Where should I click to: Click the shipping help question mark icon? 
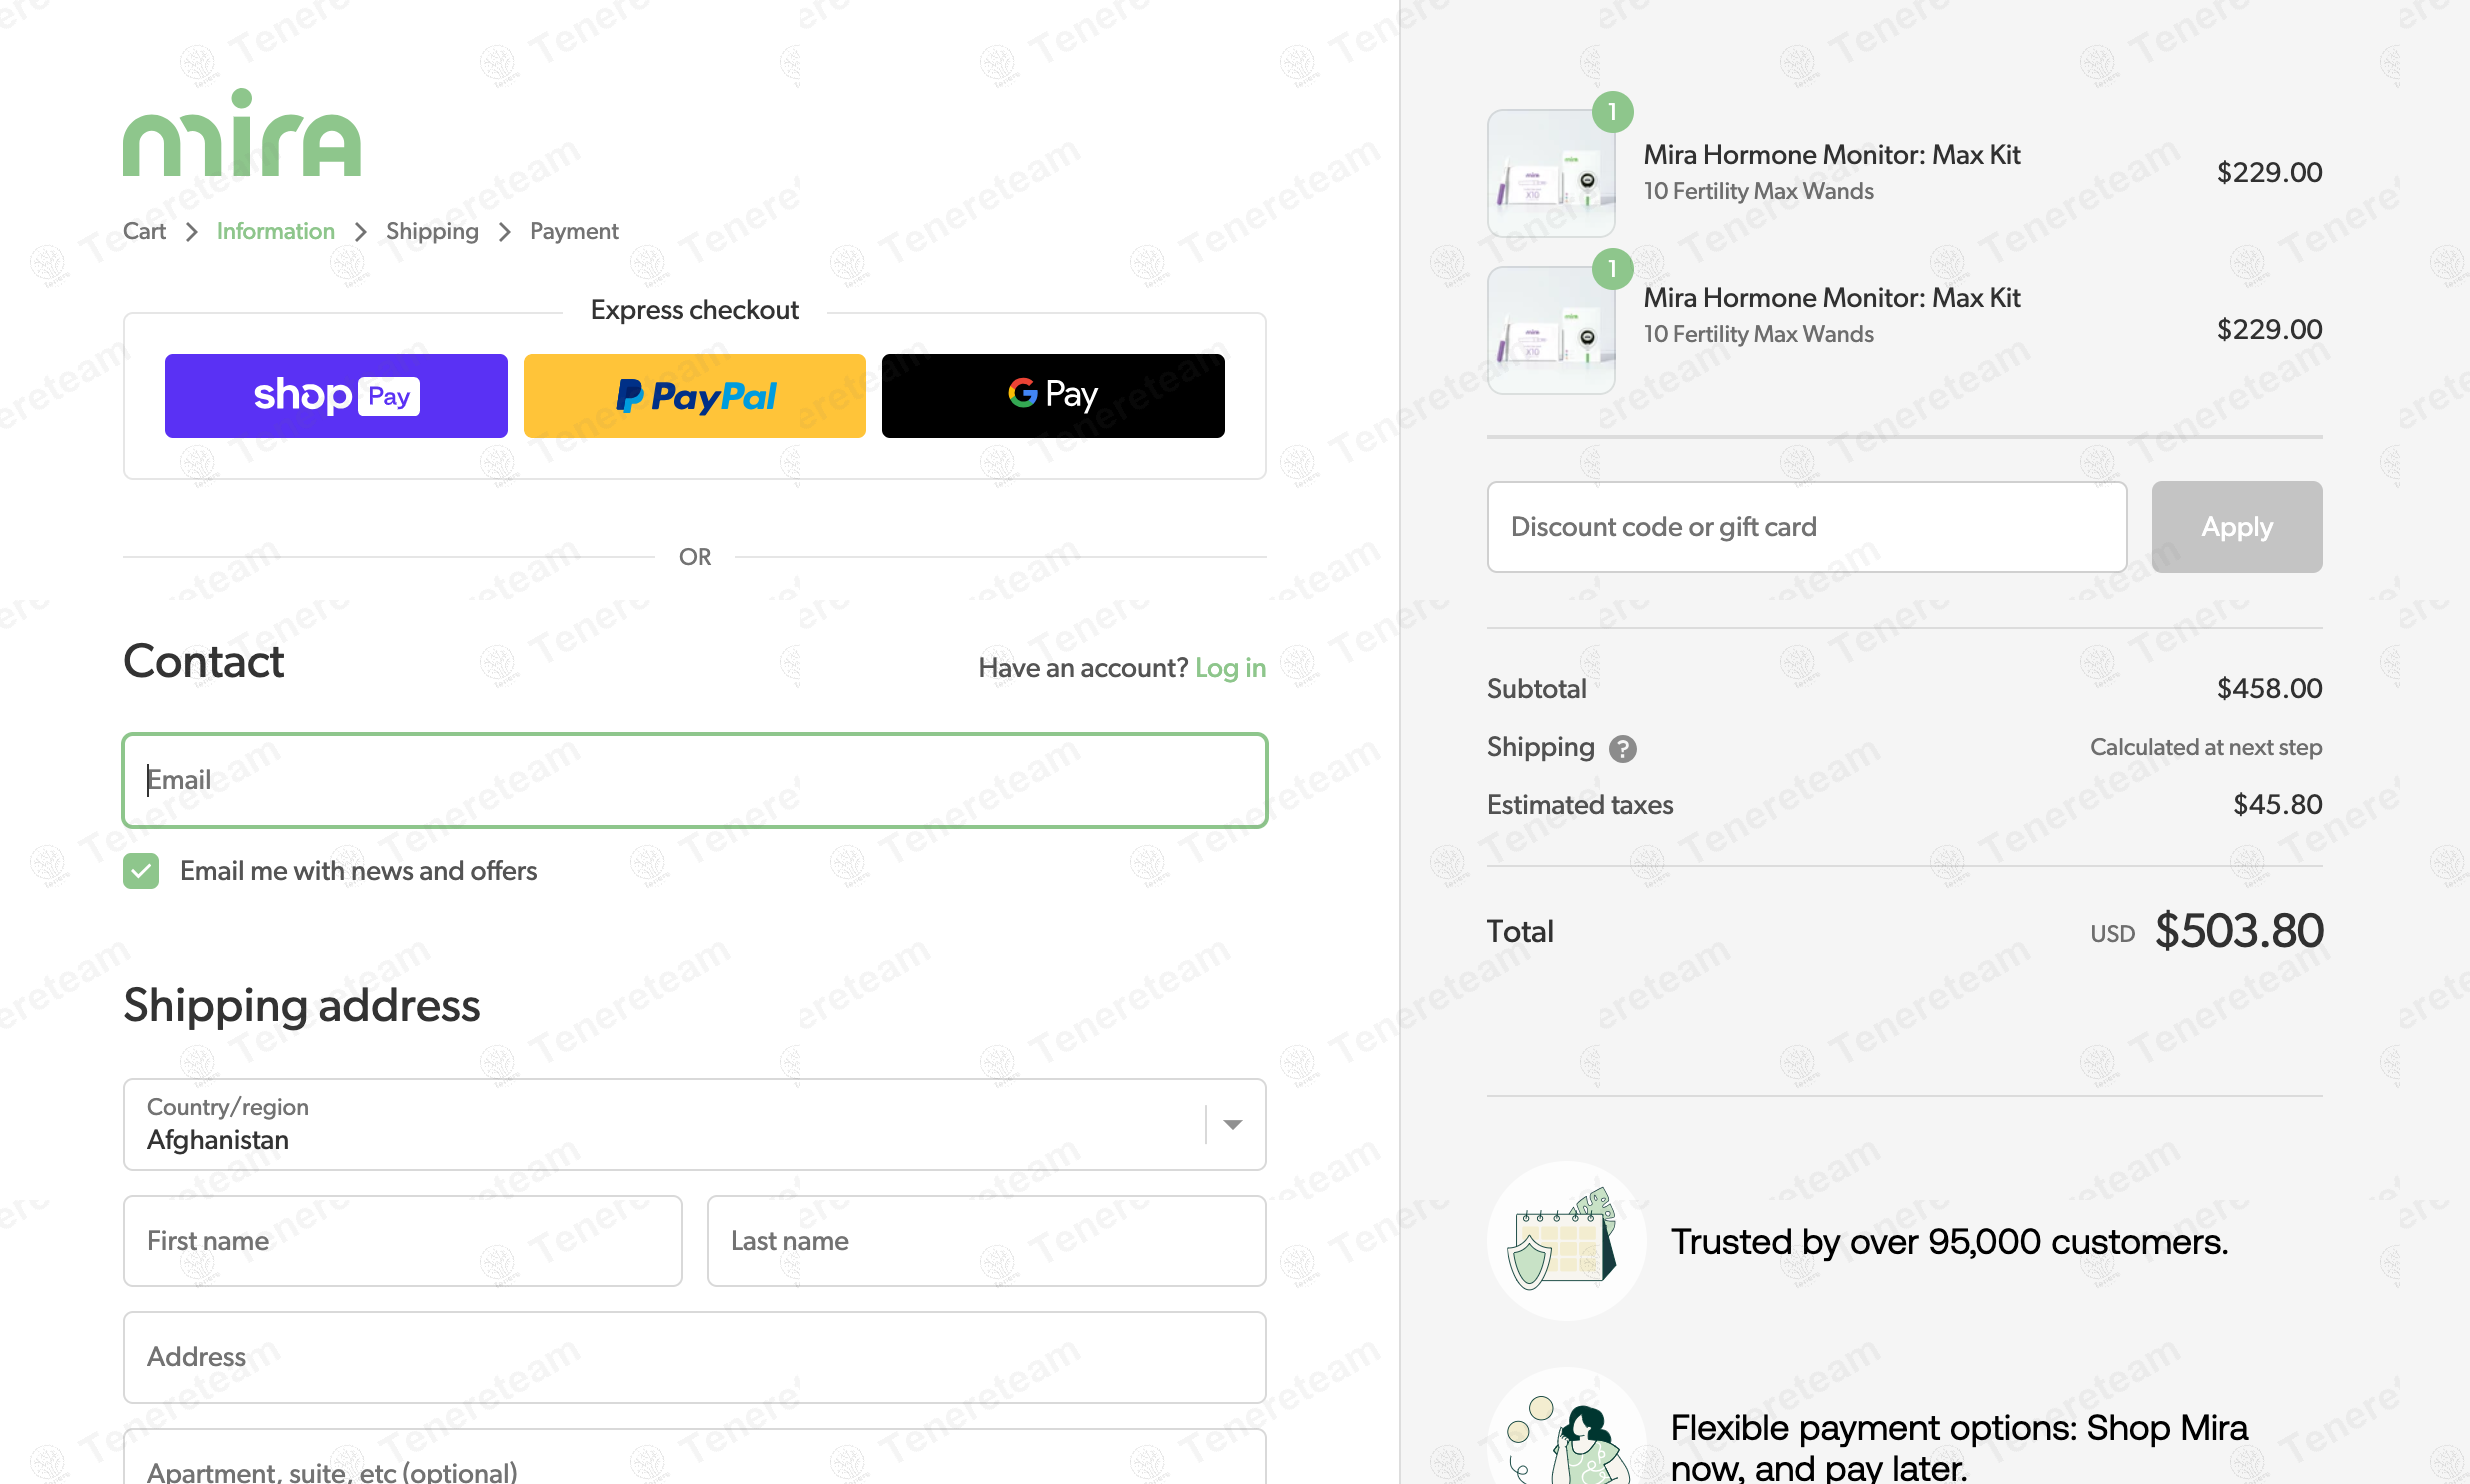click(x=1622, y=748)
